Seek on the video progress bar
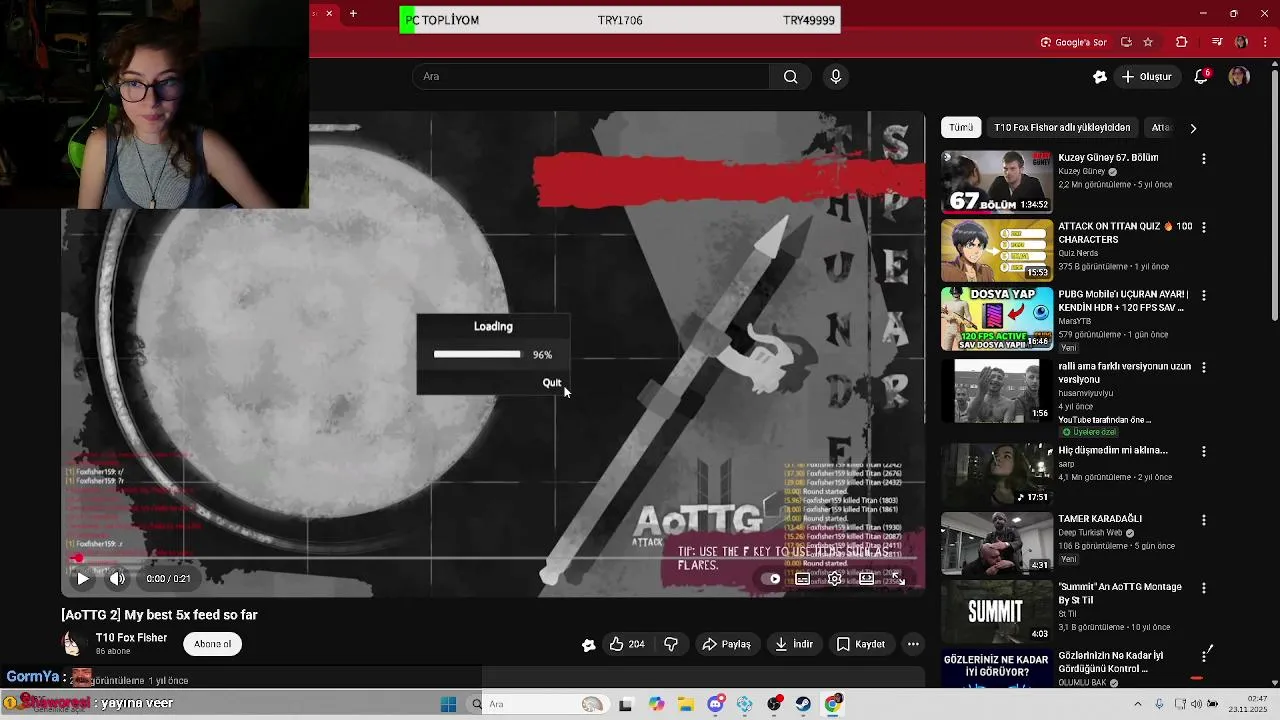This screenshot has height=720, width=1280. [x=492, y=558]
